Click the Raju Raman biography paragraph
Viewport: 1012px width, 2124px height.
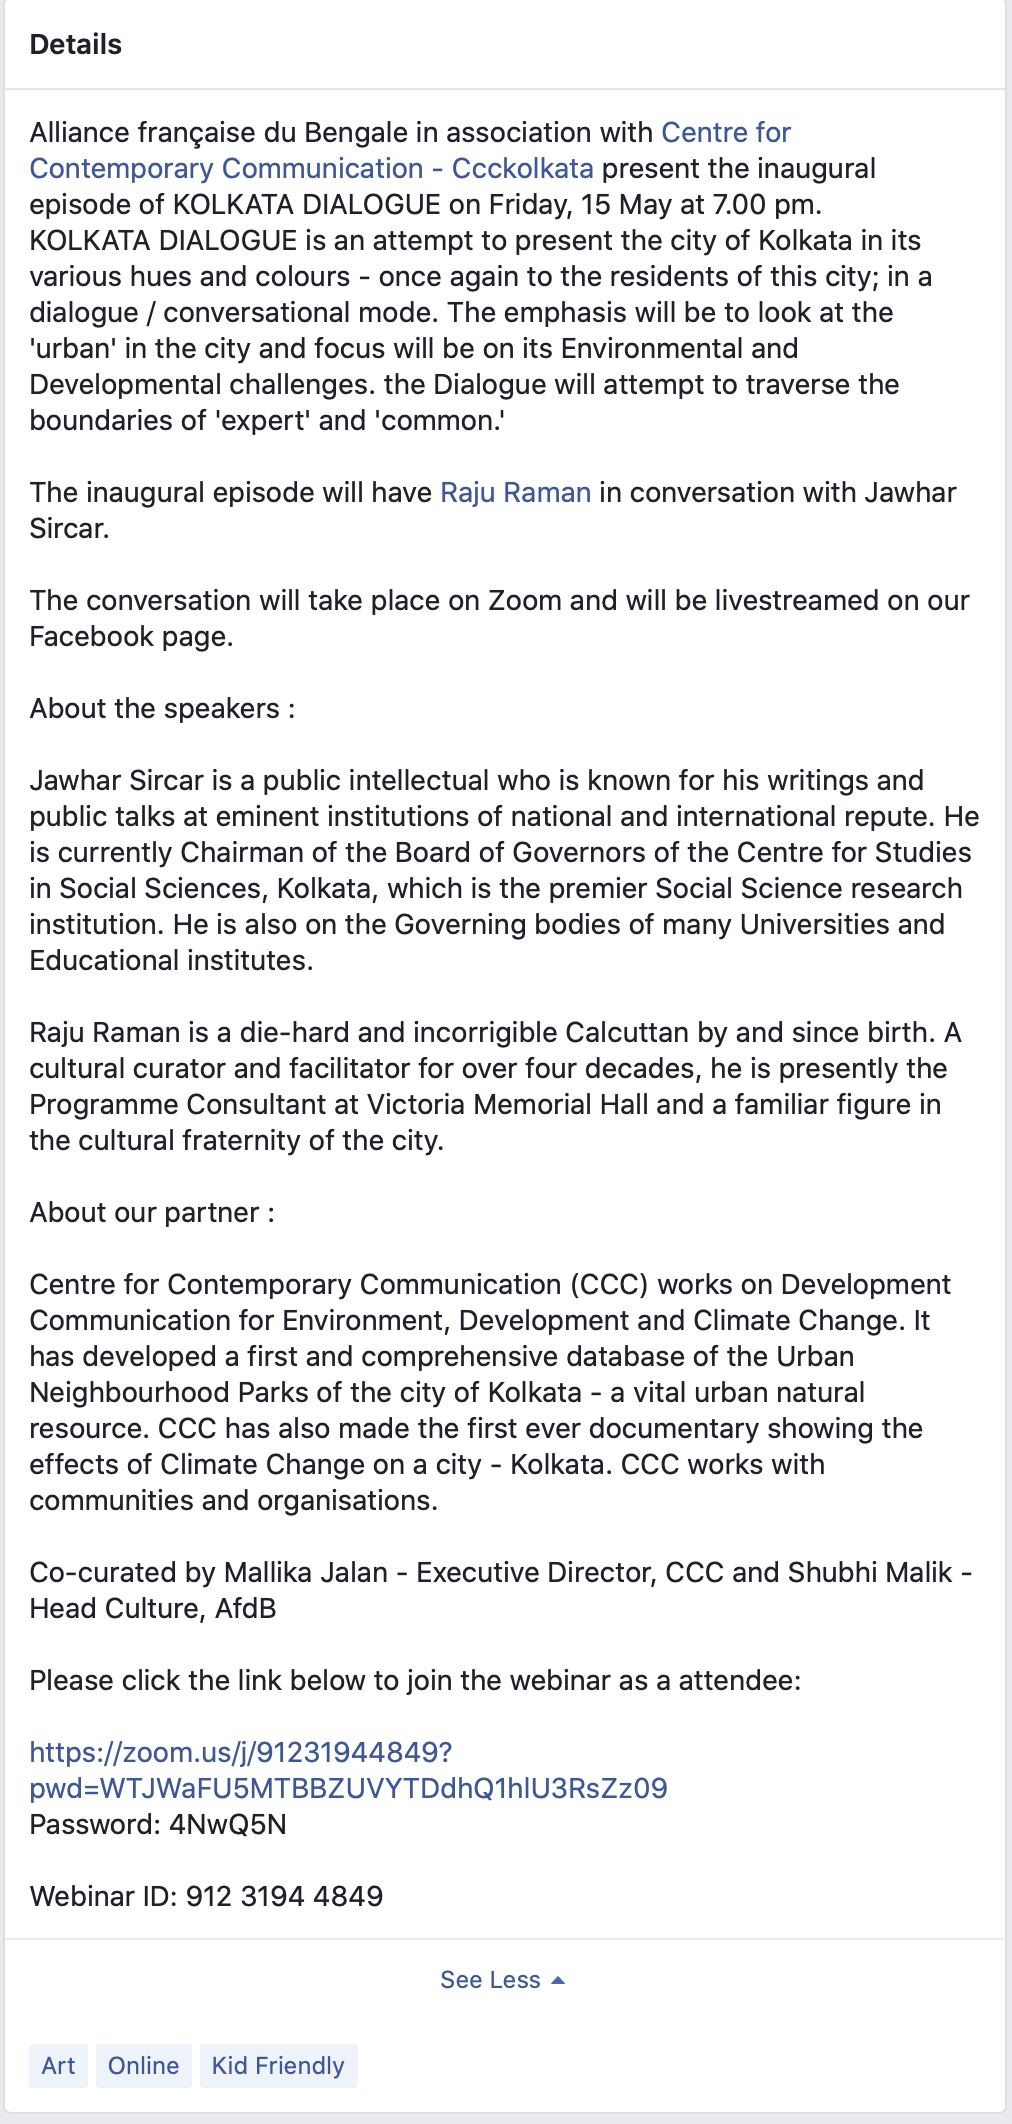coord(496,1087)
